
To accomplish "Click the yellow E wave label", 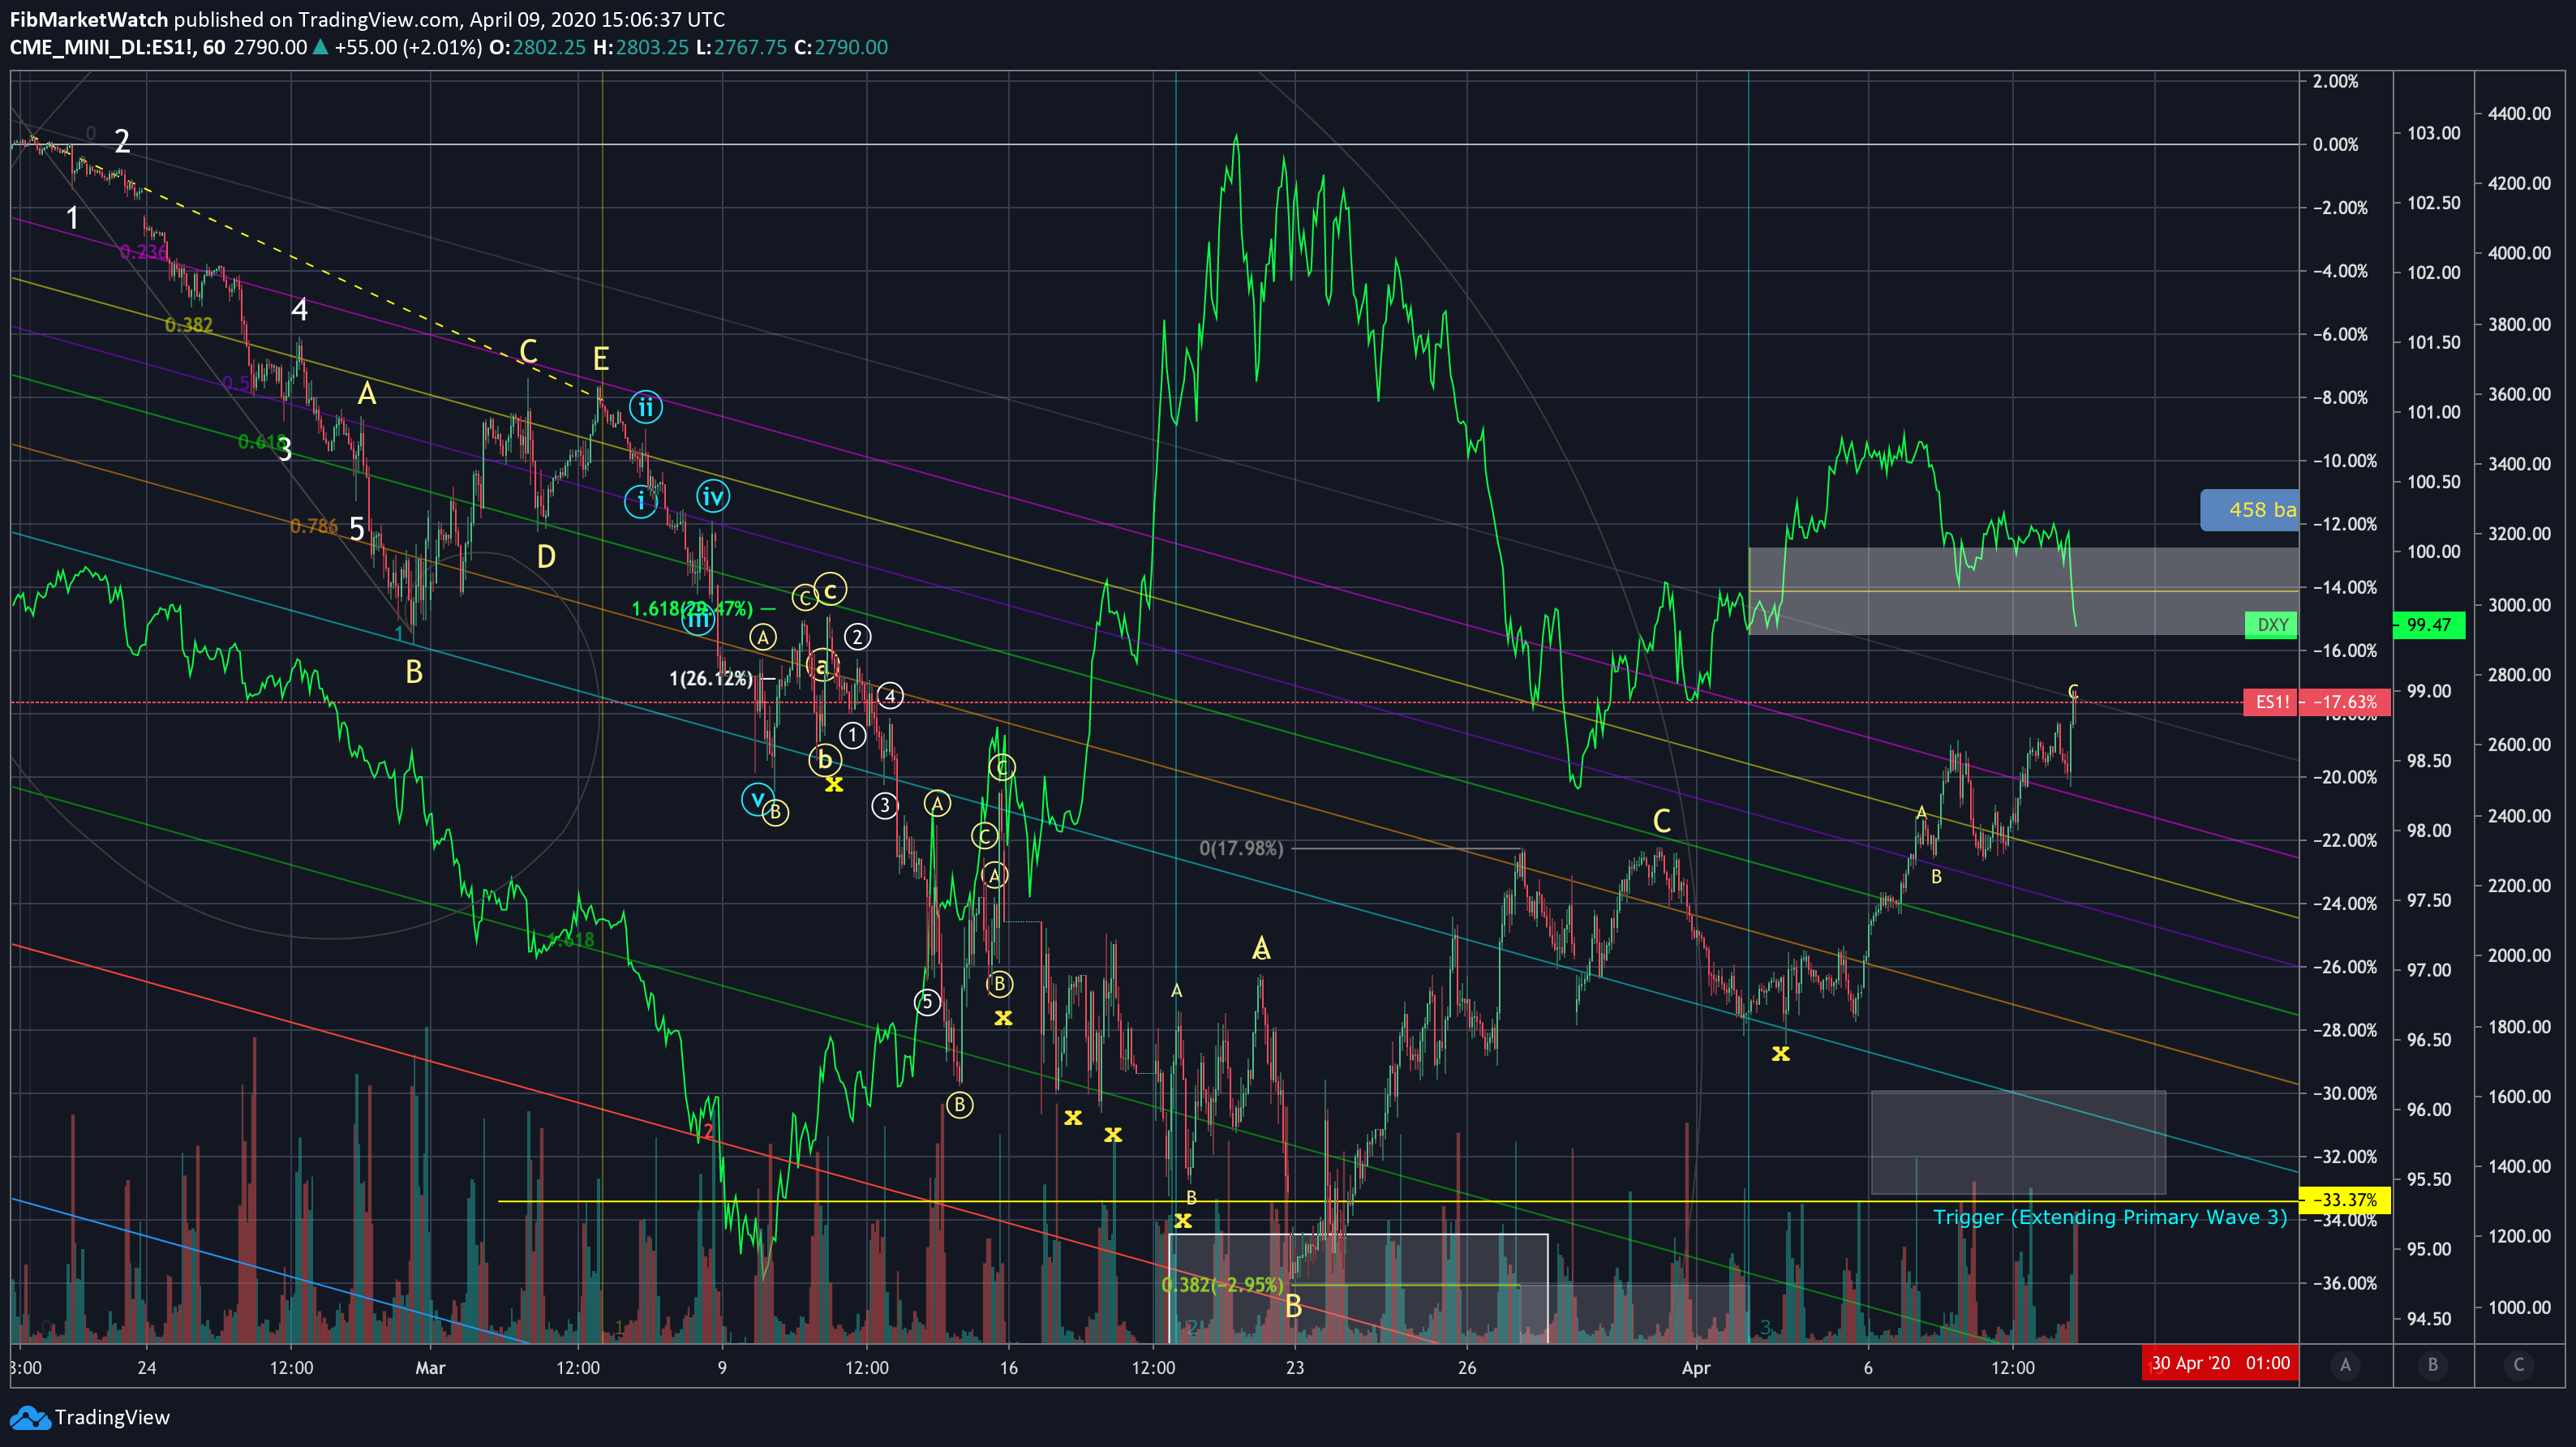I will [600, 359].
